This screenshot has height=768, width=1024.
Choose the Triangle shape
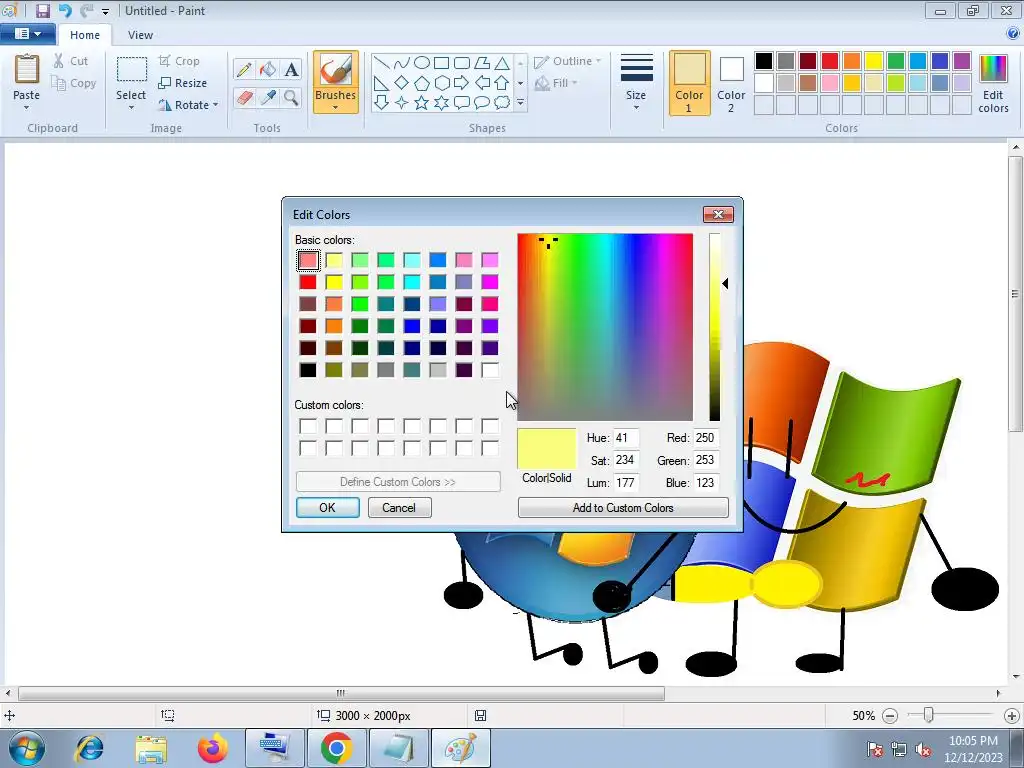pyautogui.click(x=502, y=63)
